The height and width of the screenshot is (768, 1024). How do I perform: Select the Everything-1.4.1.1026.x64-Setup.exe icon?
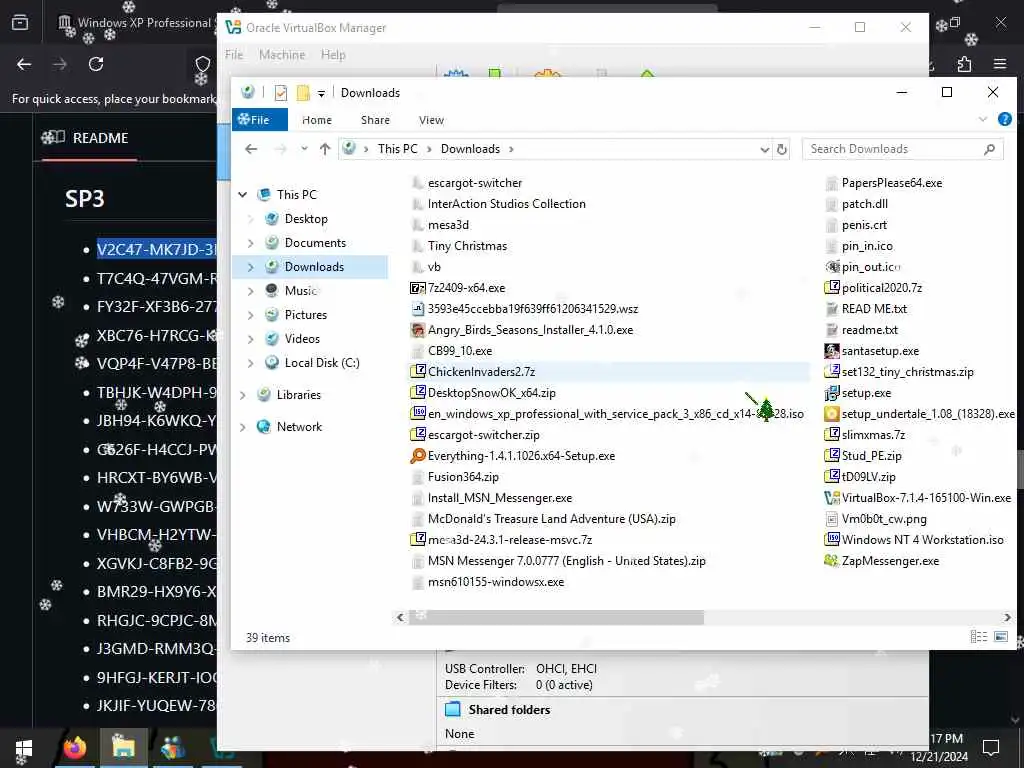click(x=417, y=456)
